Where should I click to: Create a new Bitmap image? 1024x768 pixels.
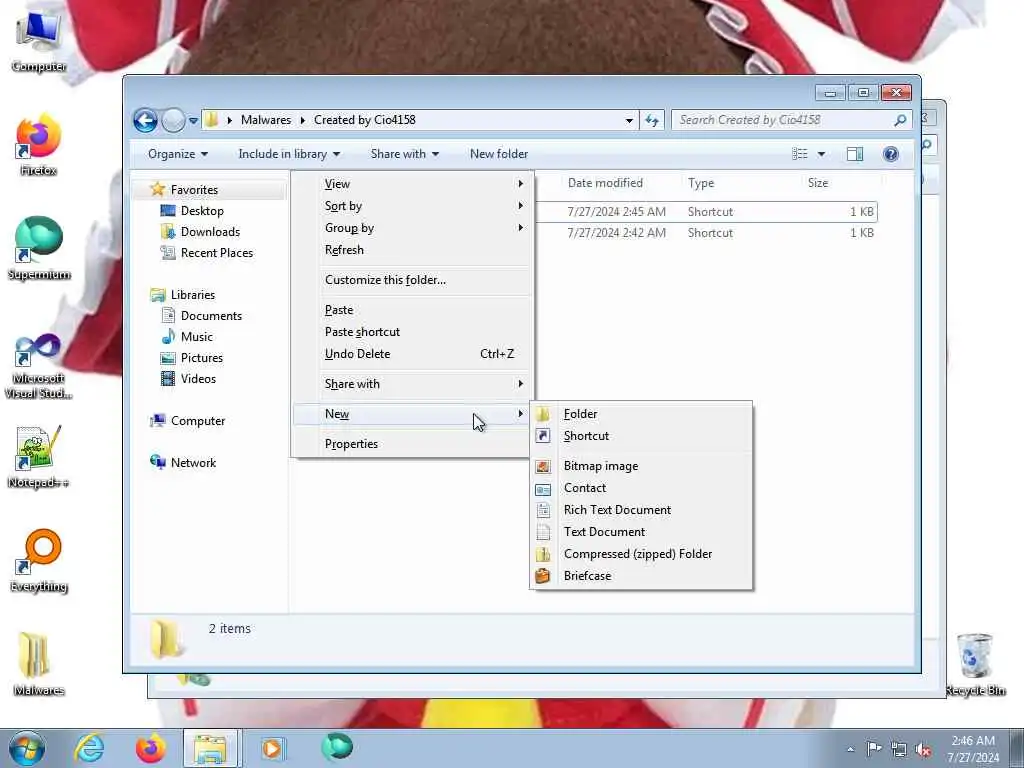tap(641, 466)
